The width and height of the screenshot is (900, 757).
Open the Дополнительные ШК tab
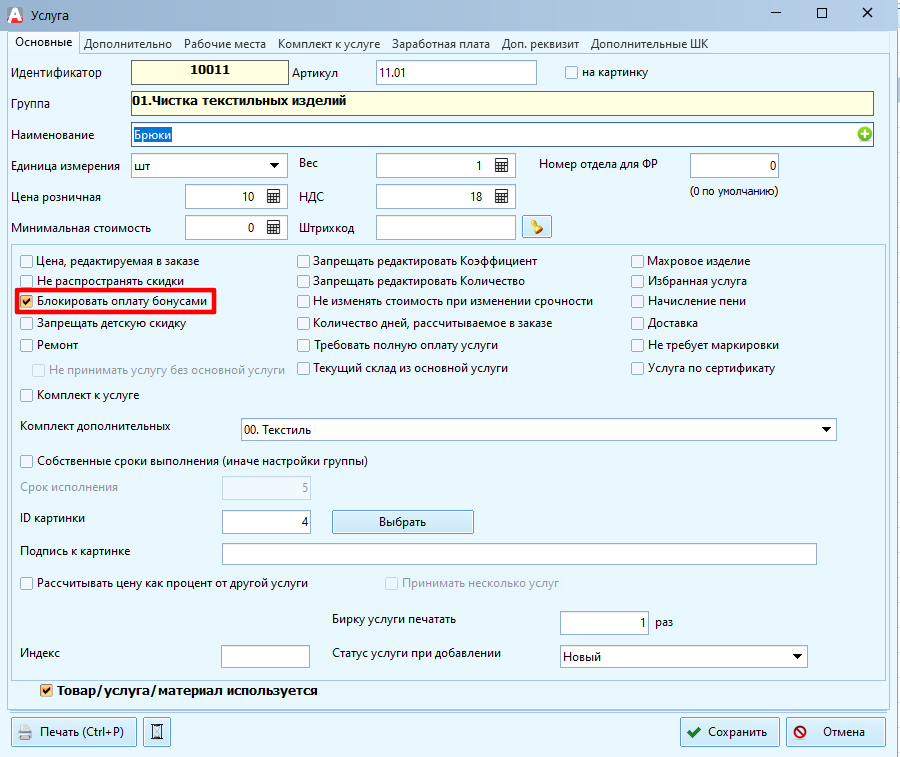[649, 44]
